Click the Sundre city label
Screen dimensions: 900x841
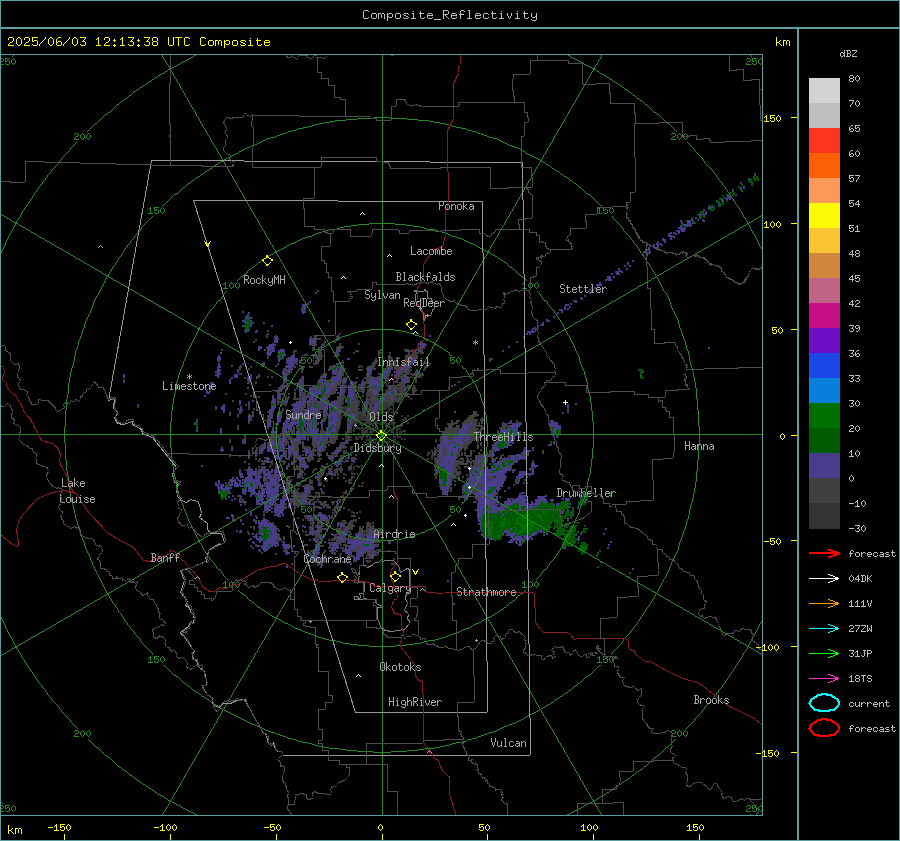pos(303,415)
